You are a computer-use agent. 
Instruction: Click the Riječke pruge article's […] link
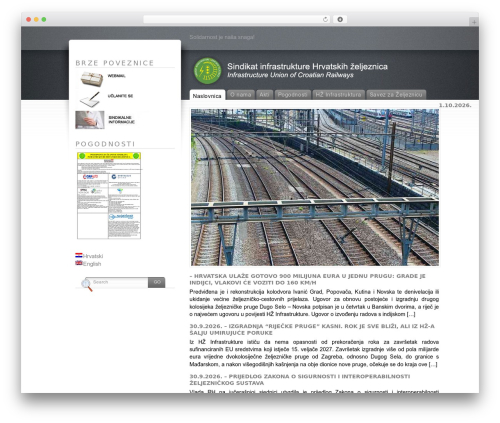point(433,364)
